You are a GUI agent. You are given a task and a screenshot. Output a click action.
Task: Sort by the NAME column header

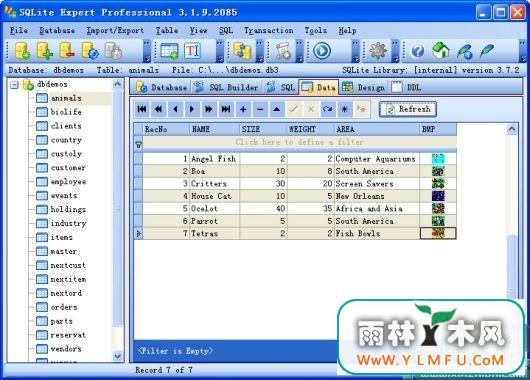(x=214, y=129)
